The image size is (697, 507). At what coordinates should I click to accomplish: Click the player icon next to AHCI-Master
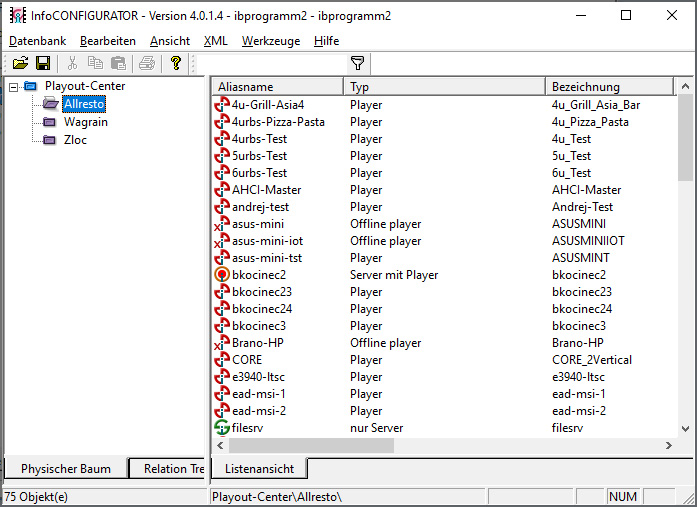pos(222,190)
